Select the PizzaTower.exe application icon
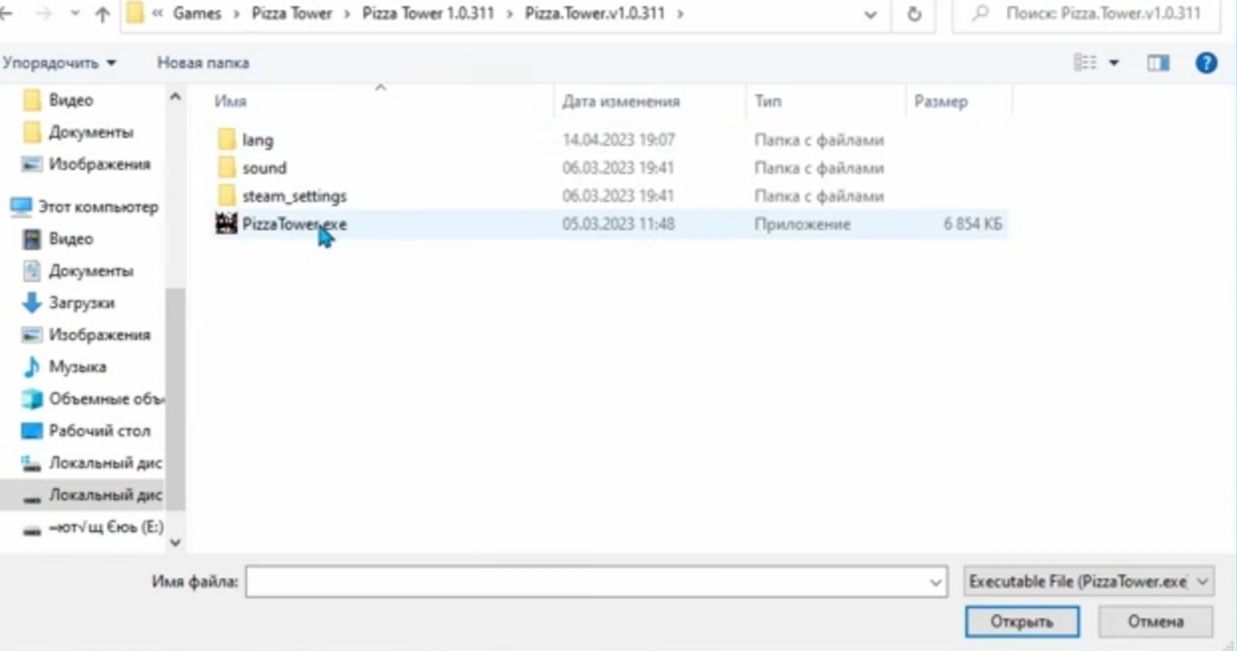 pyautogui.click(x=227, y=224)
